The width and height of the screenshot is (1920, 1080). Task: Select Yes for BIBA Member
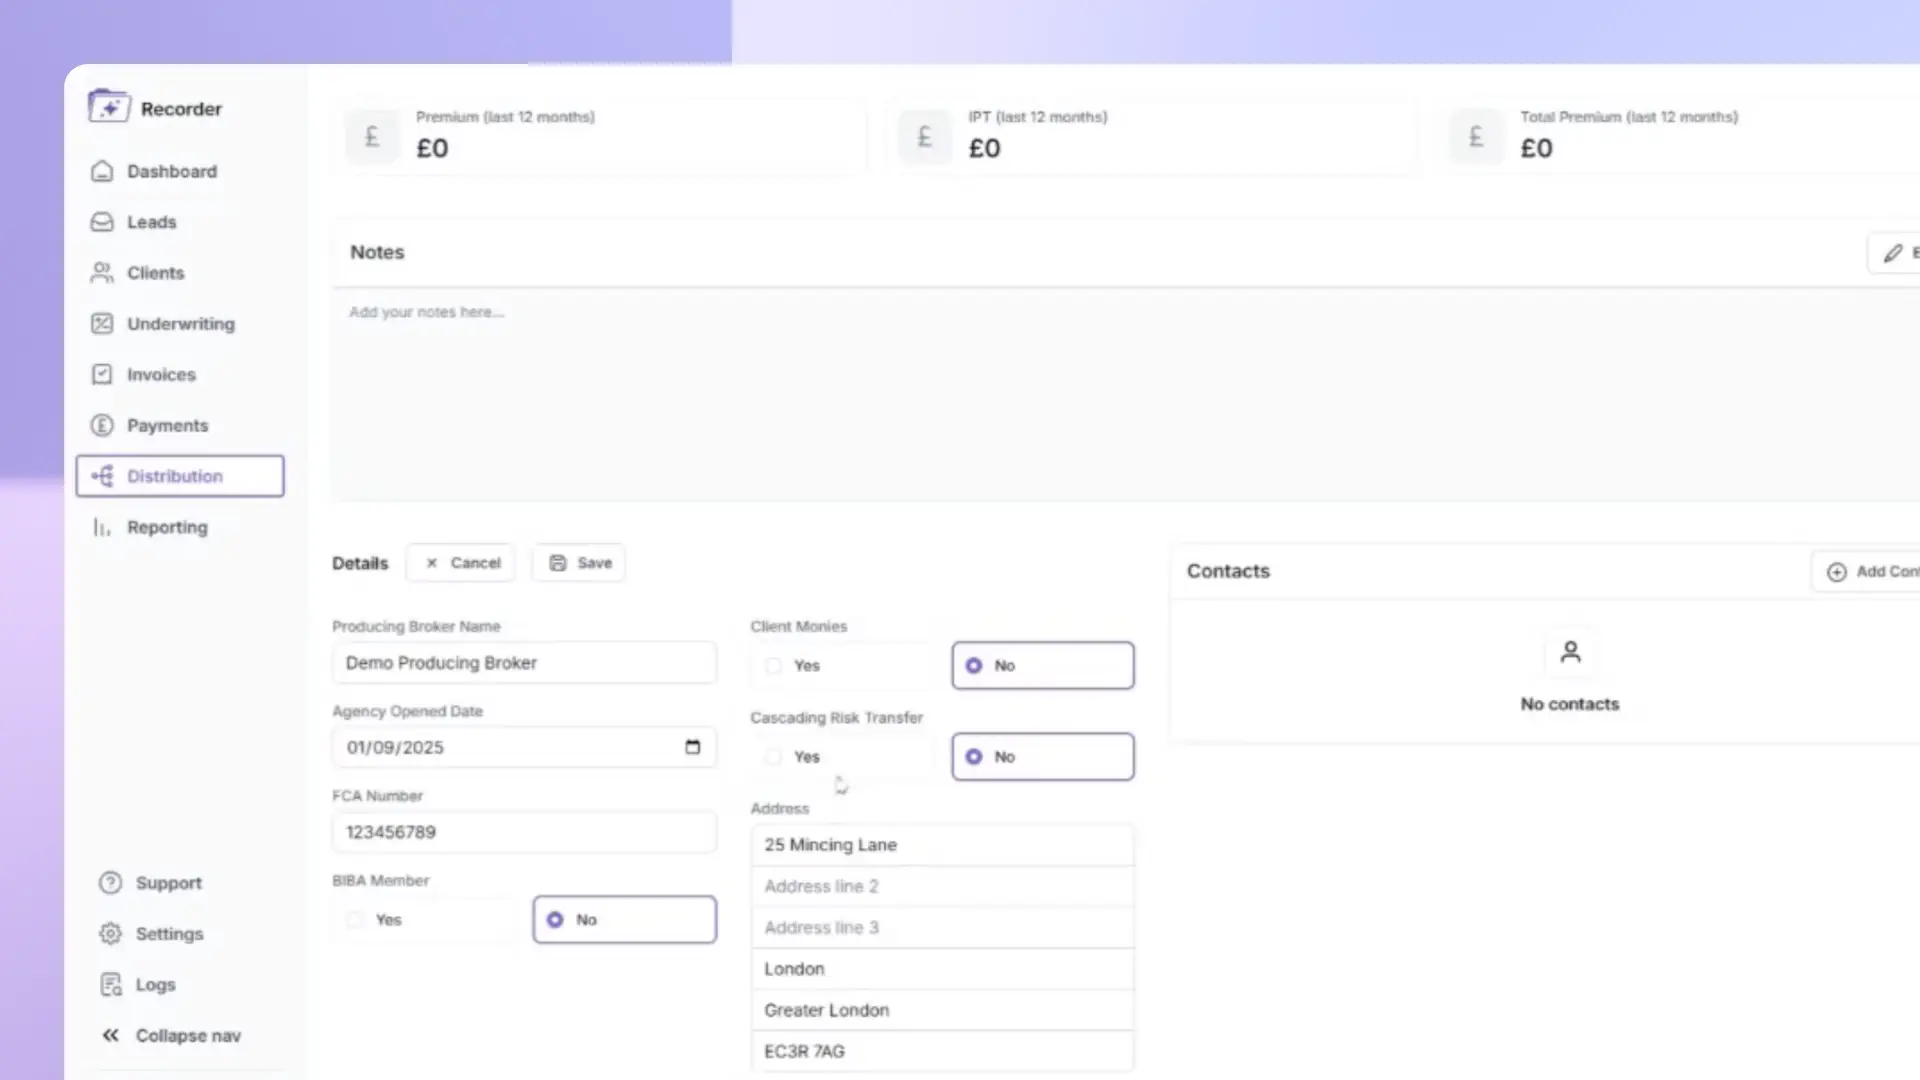tap(356, 920)
